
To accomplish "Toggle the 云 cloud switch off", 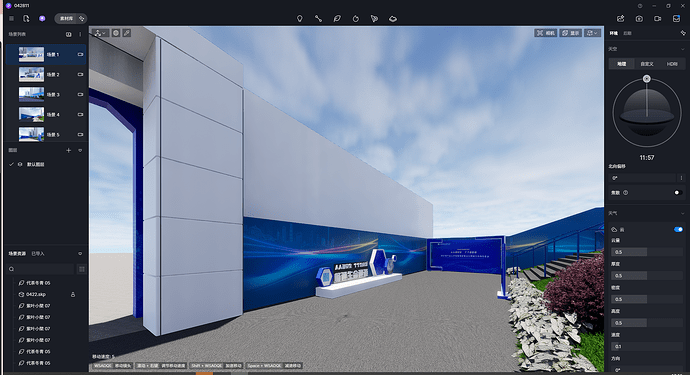I will 678,229.
